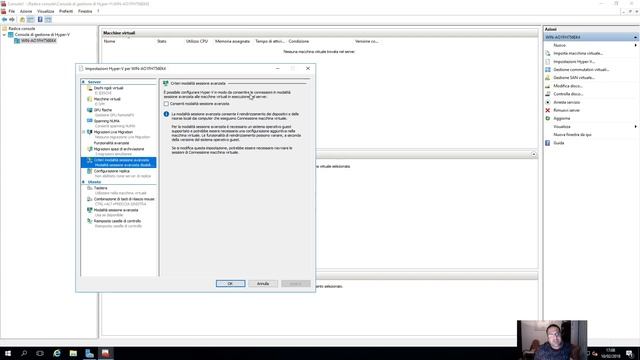Viewport: 640px width, 360px height.
Task: Collapse WIN server header in Azioni pane
Action: coord(635,38)
